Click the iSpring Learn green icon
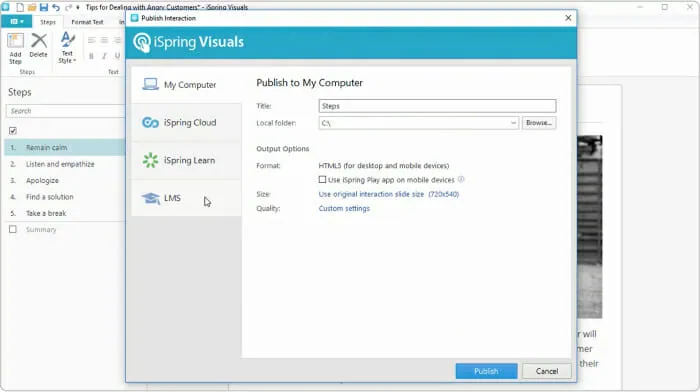Viewport: 700px width, 392px height. coord(150,160)
